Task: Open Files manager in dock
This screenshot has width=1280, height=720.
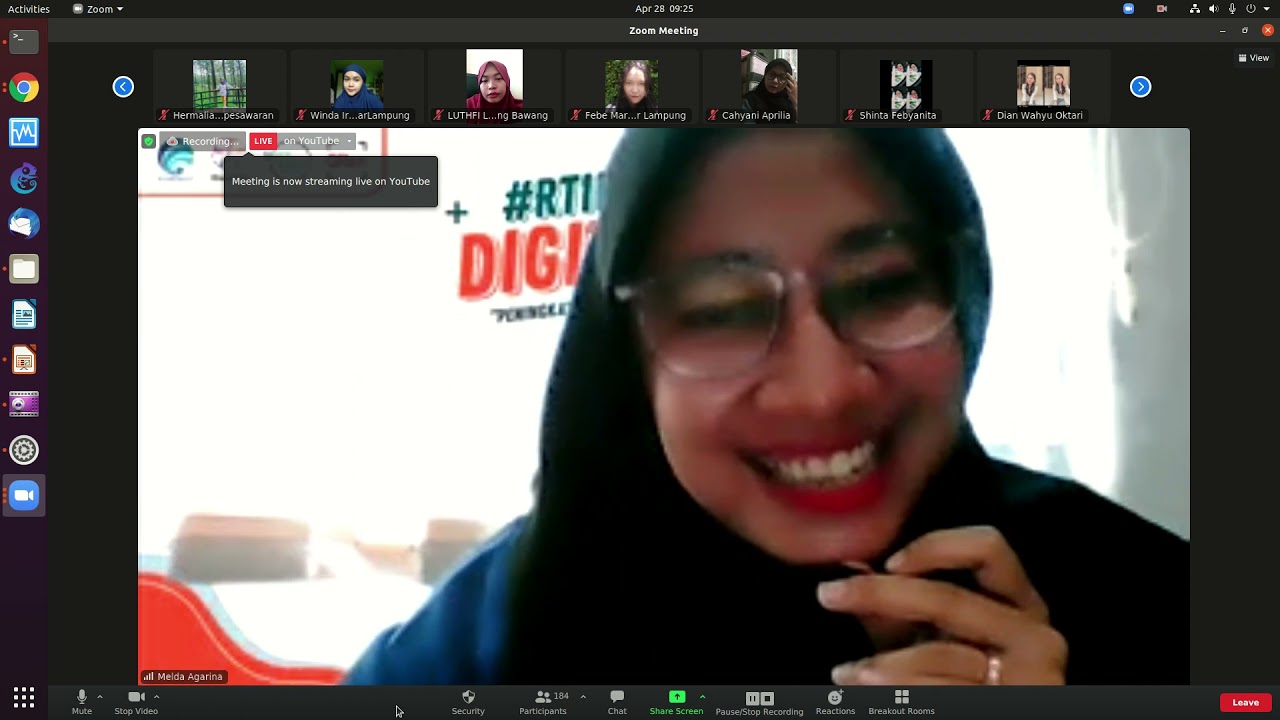Action: pyautogui.click(x=24, y=269)
